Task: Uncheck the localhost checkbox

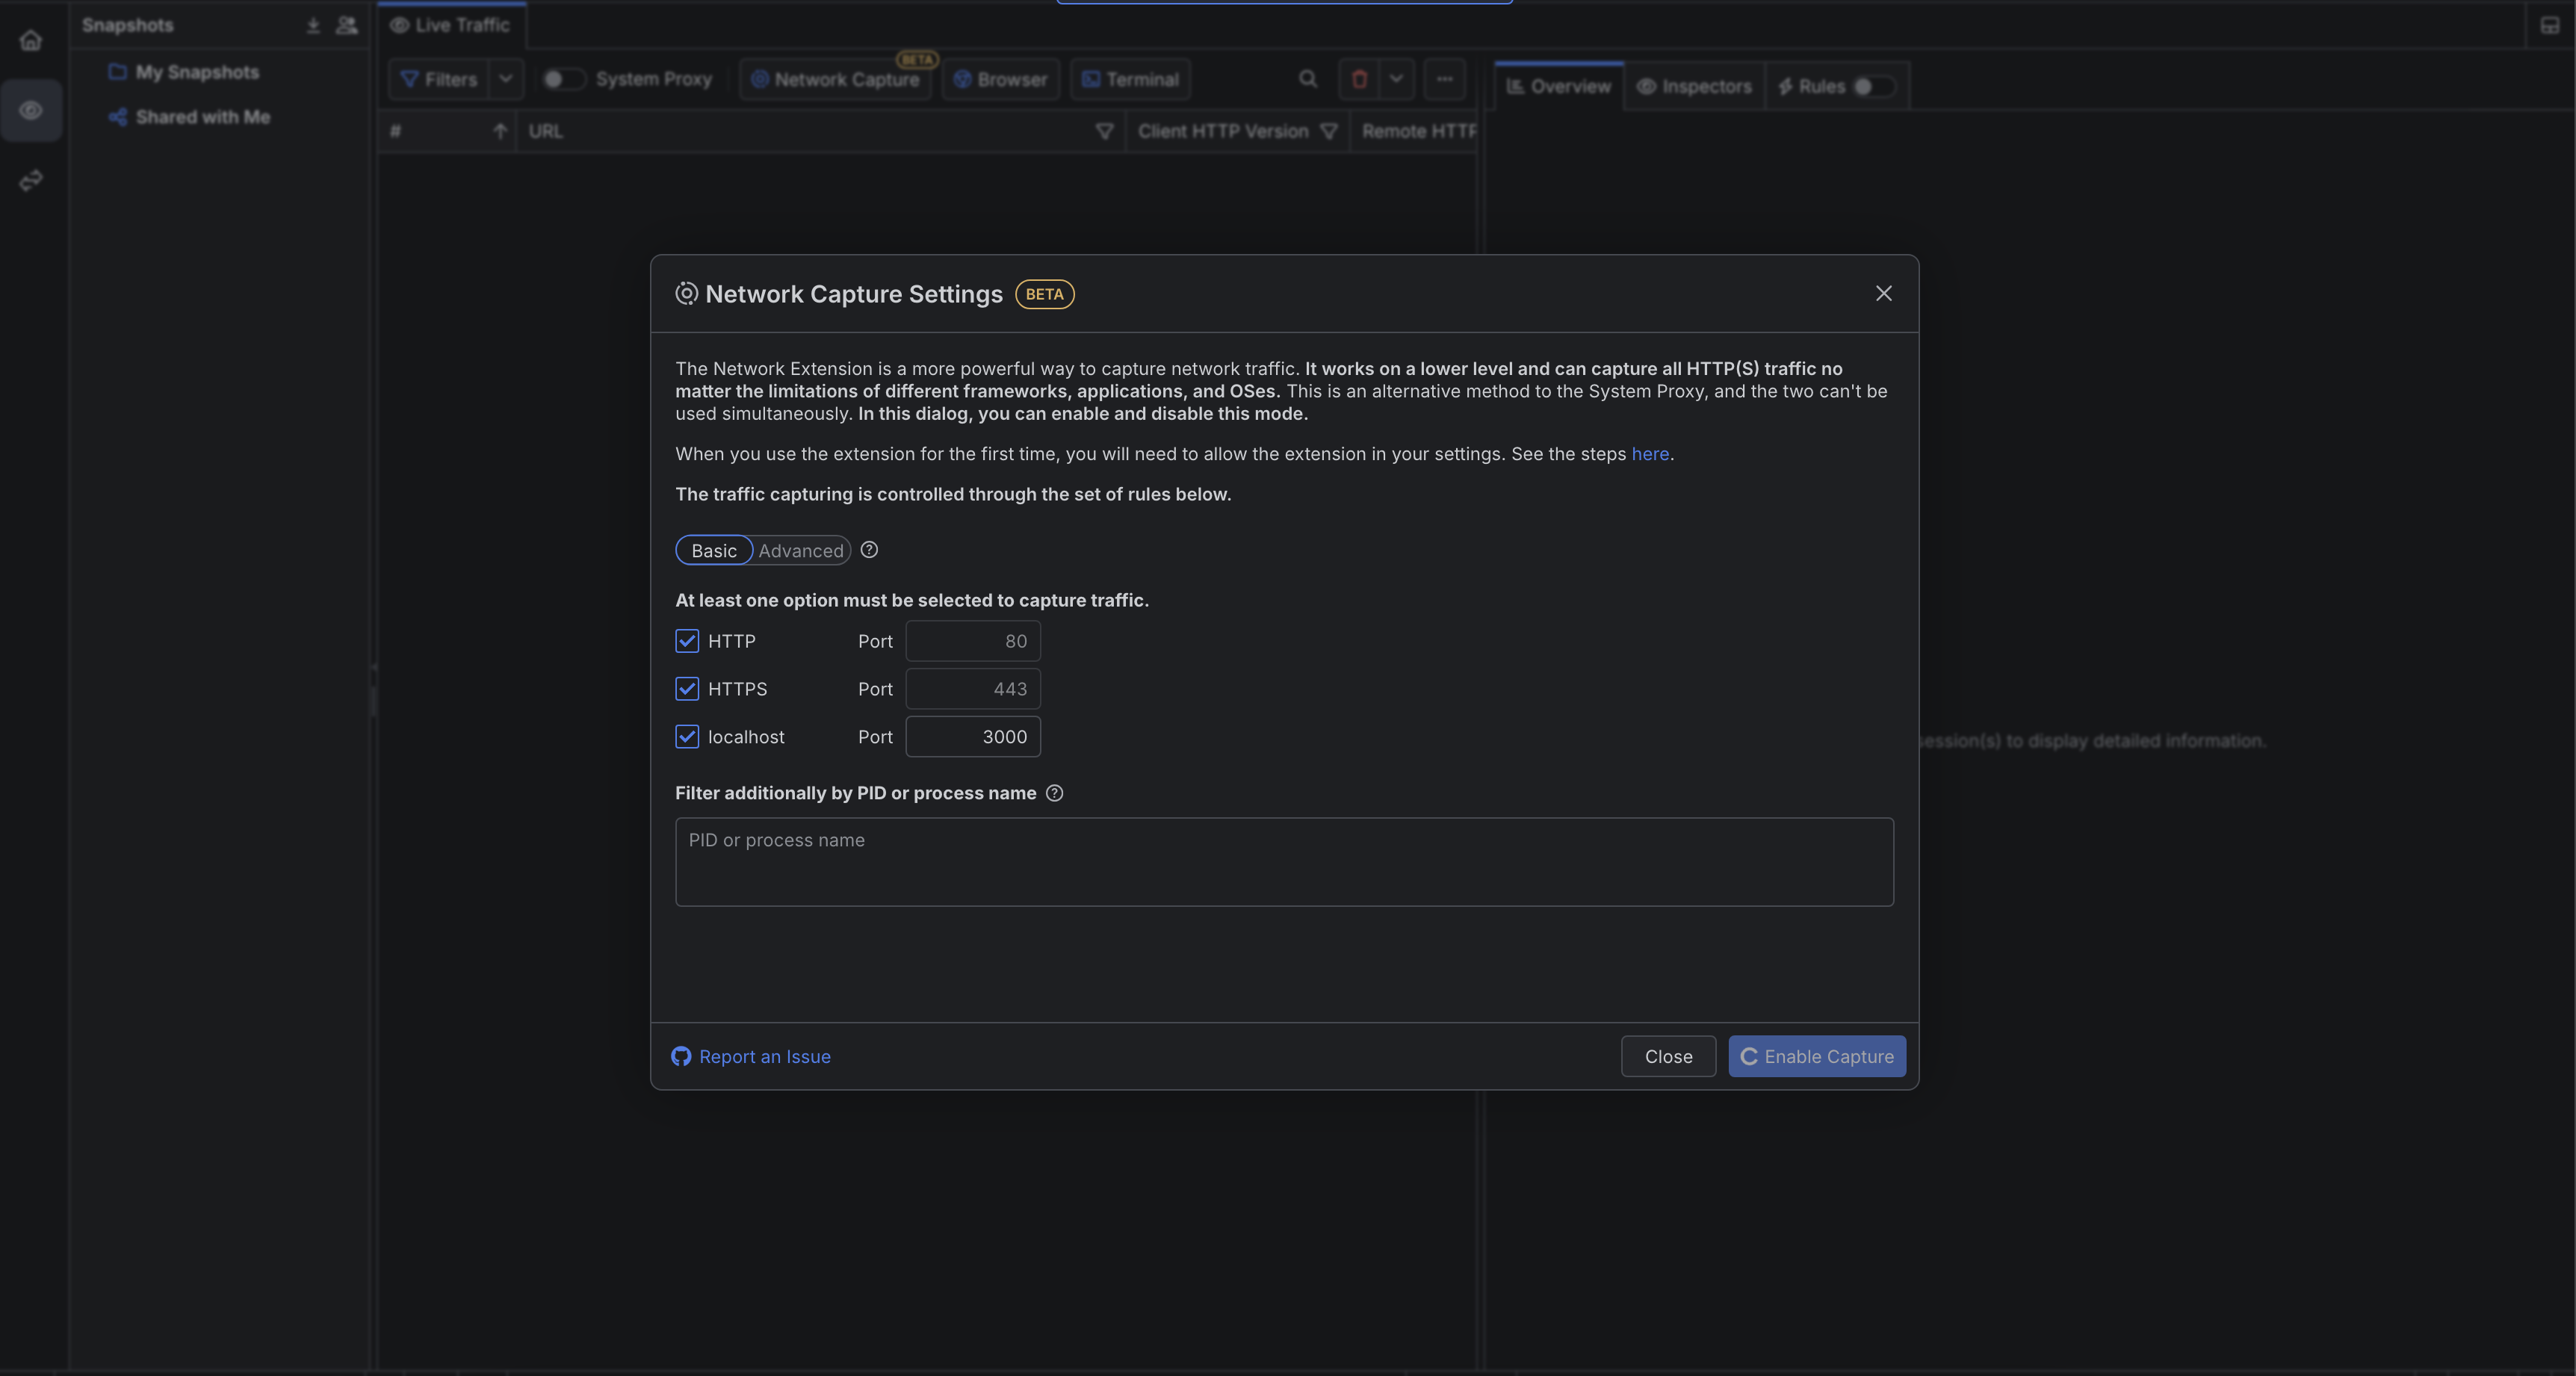Action: click(687, 737)
